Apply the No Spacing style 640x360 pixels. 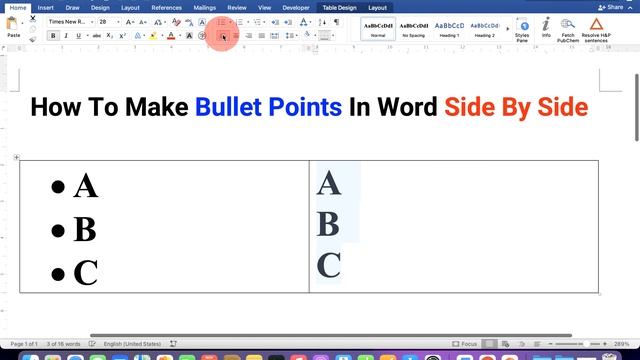[413, 29]
